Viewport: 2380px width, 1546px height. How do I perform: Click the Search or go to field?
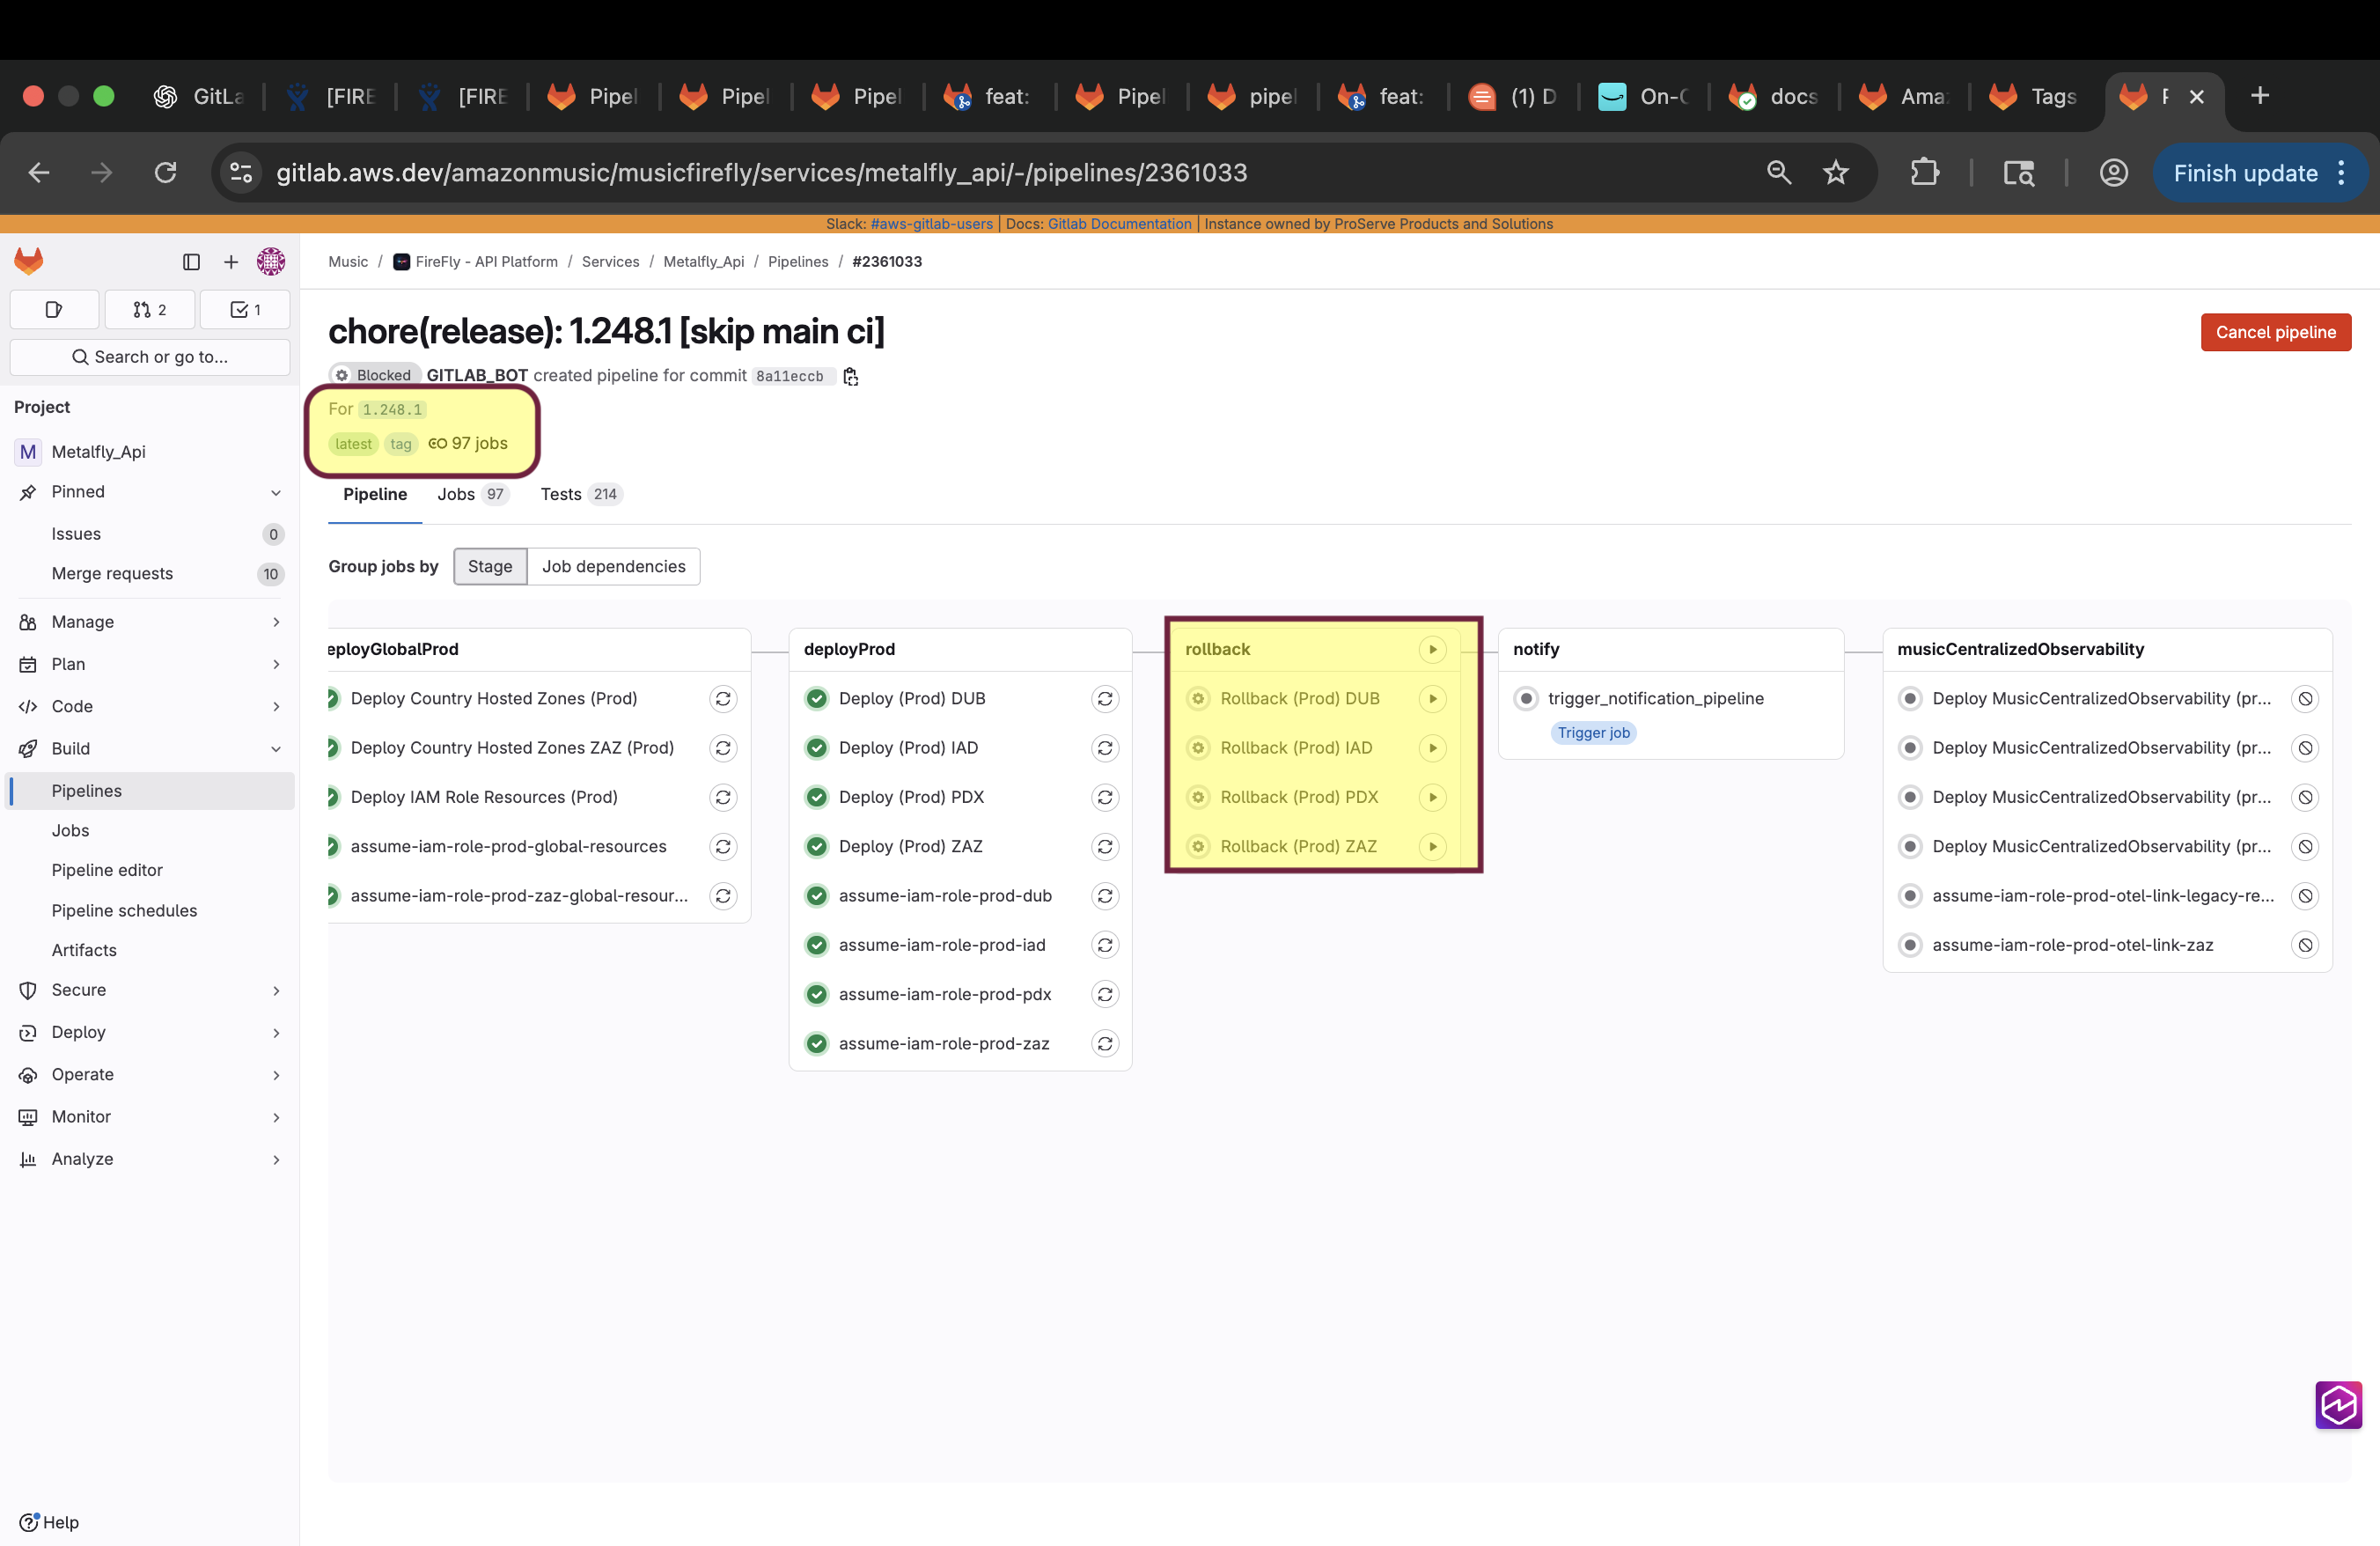pyautogui.click(x=150, y=357)
